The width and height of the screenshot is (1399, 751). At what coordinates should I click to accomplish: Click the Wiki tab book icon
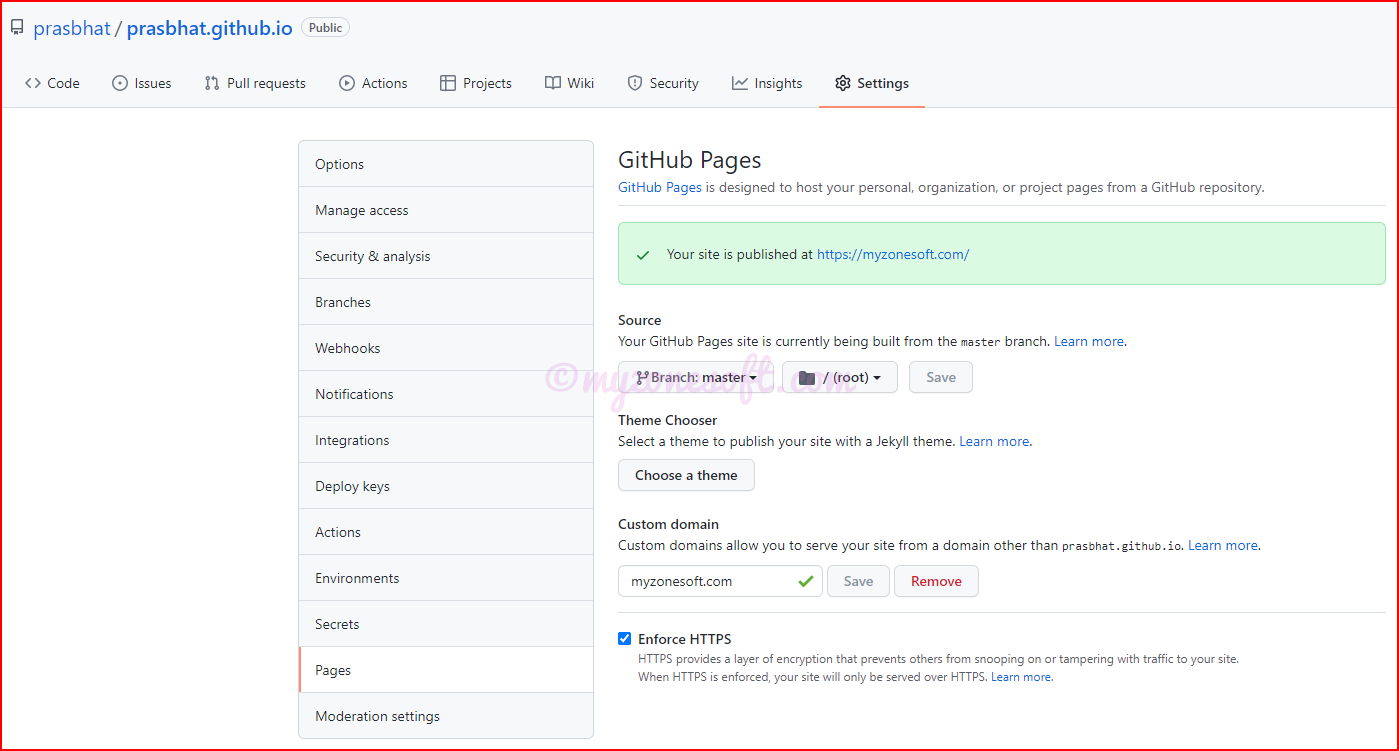pyautogui.click(x=553, y=83)
